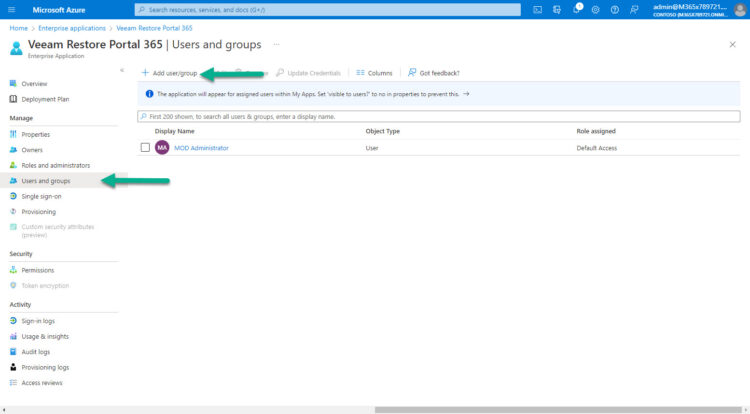This screenshot has height=414, width=750.
Task: Click the Audit logs icon
Action: click(x=13, y=351)
